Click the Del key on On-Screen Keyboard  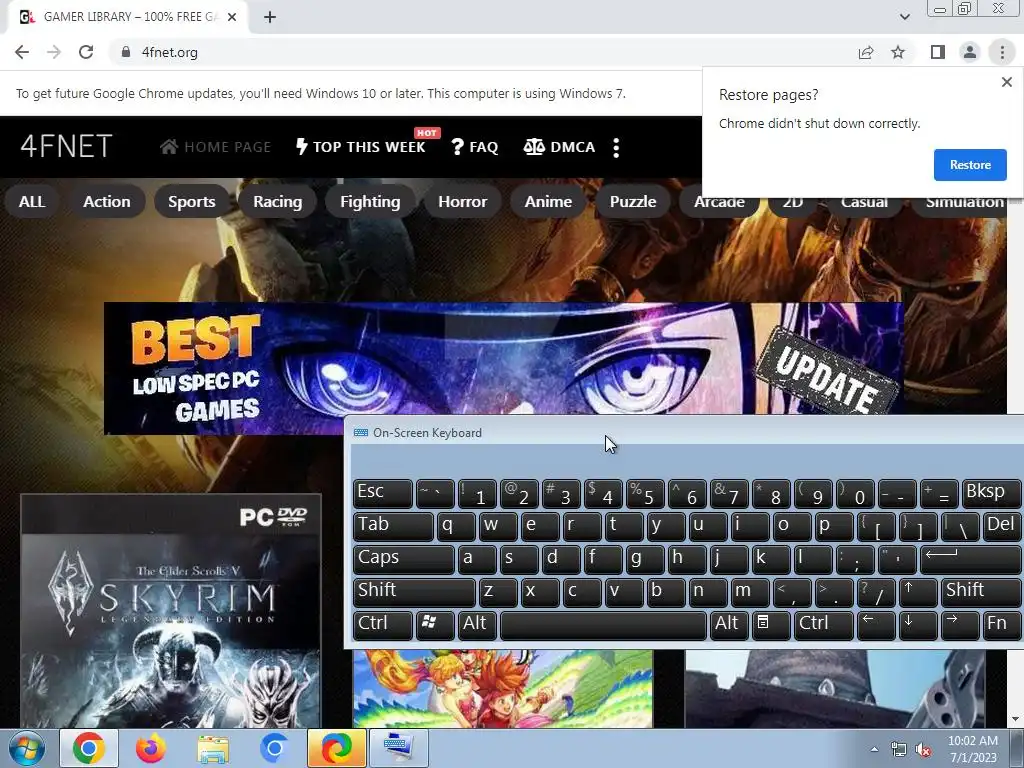coord(1001,526)
